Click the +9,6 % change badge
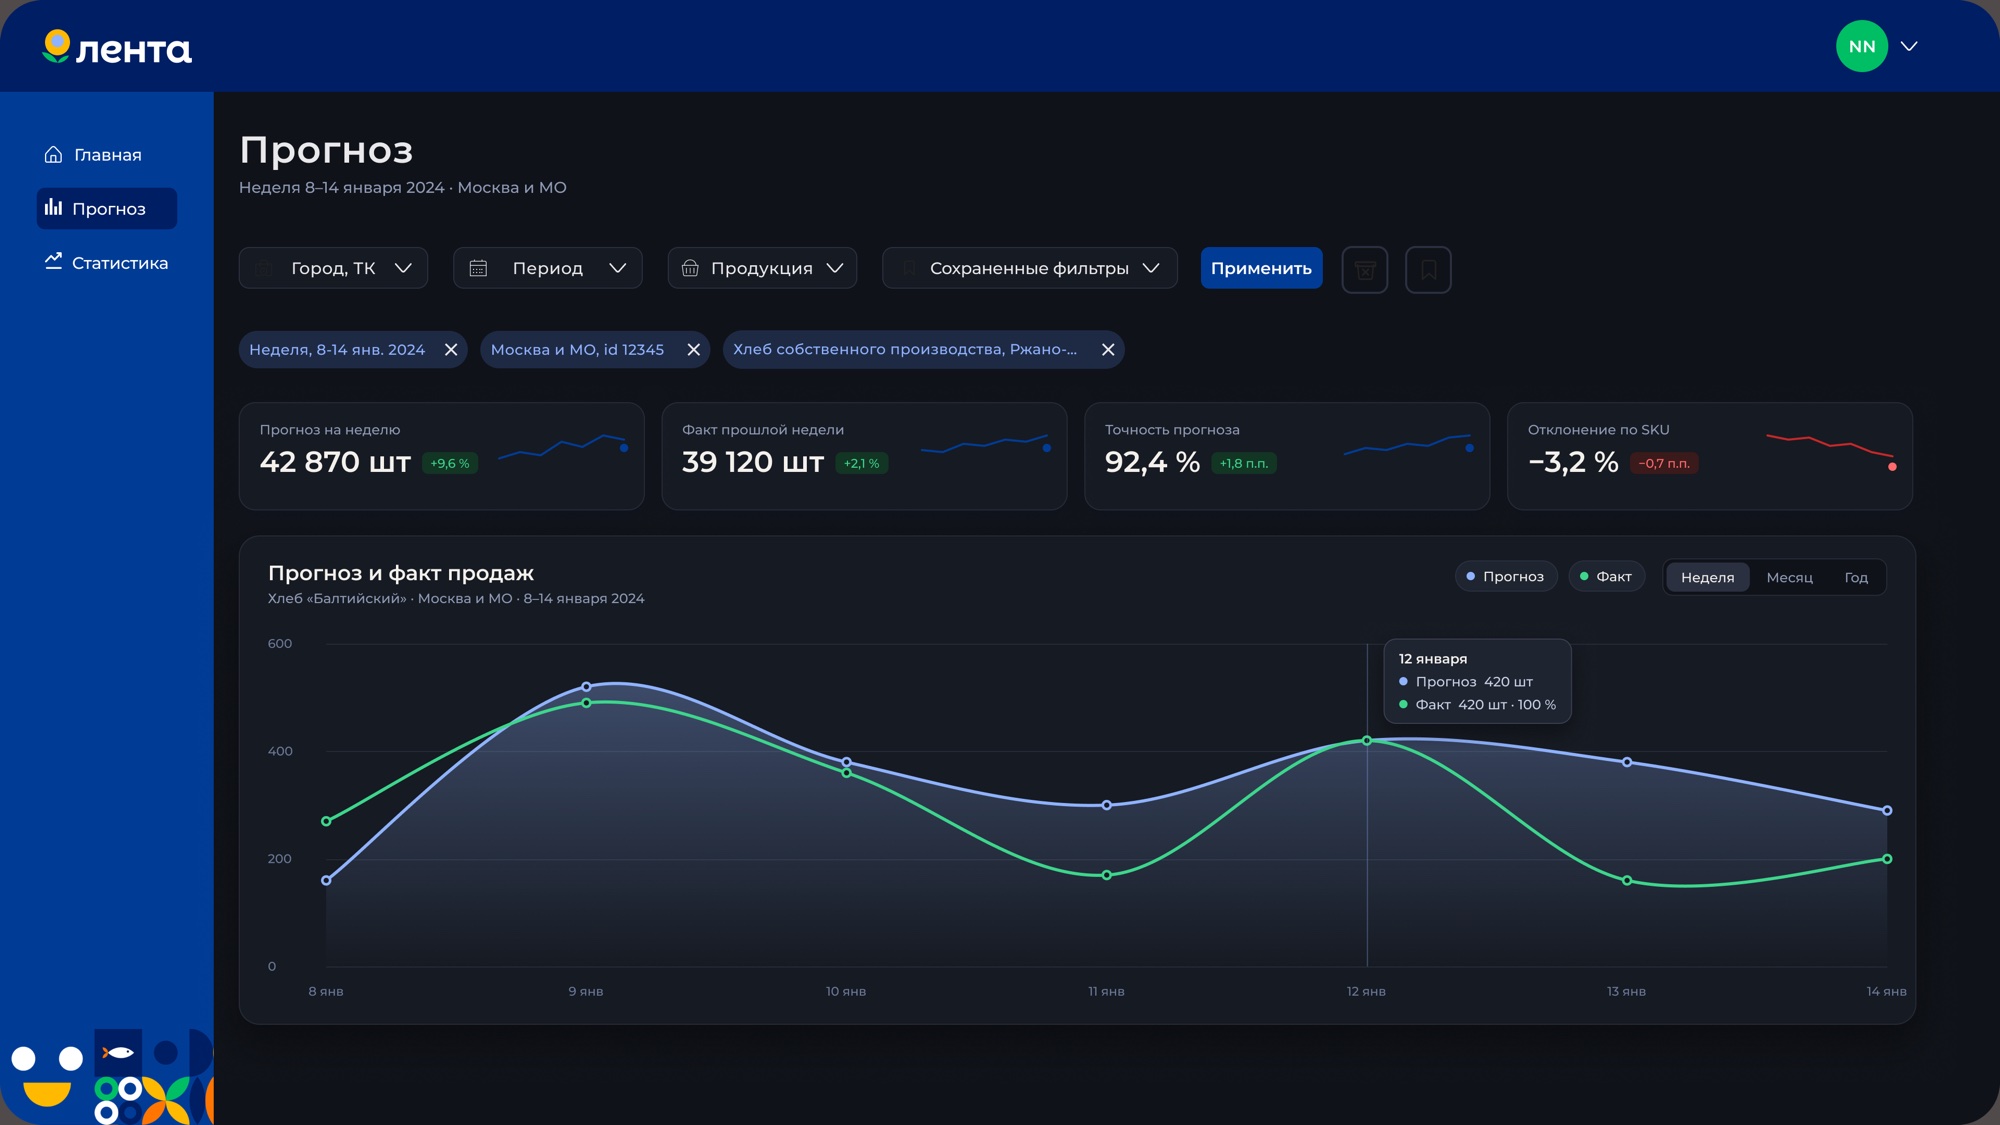The image size is (2000, 1125). point(450,463)
